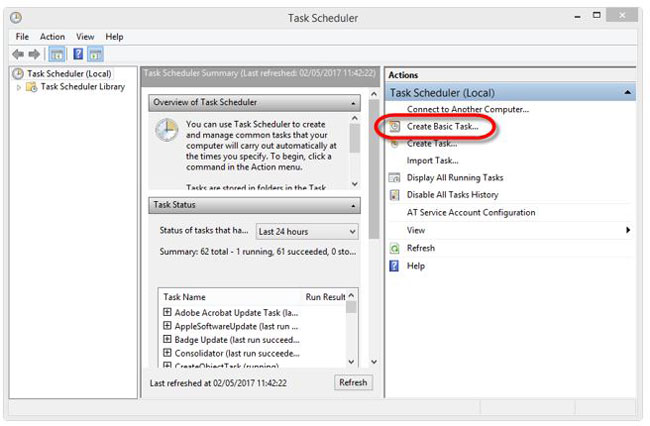Click the green Refresh icon in Actions

click(395, 248)
